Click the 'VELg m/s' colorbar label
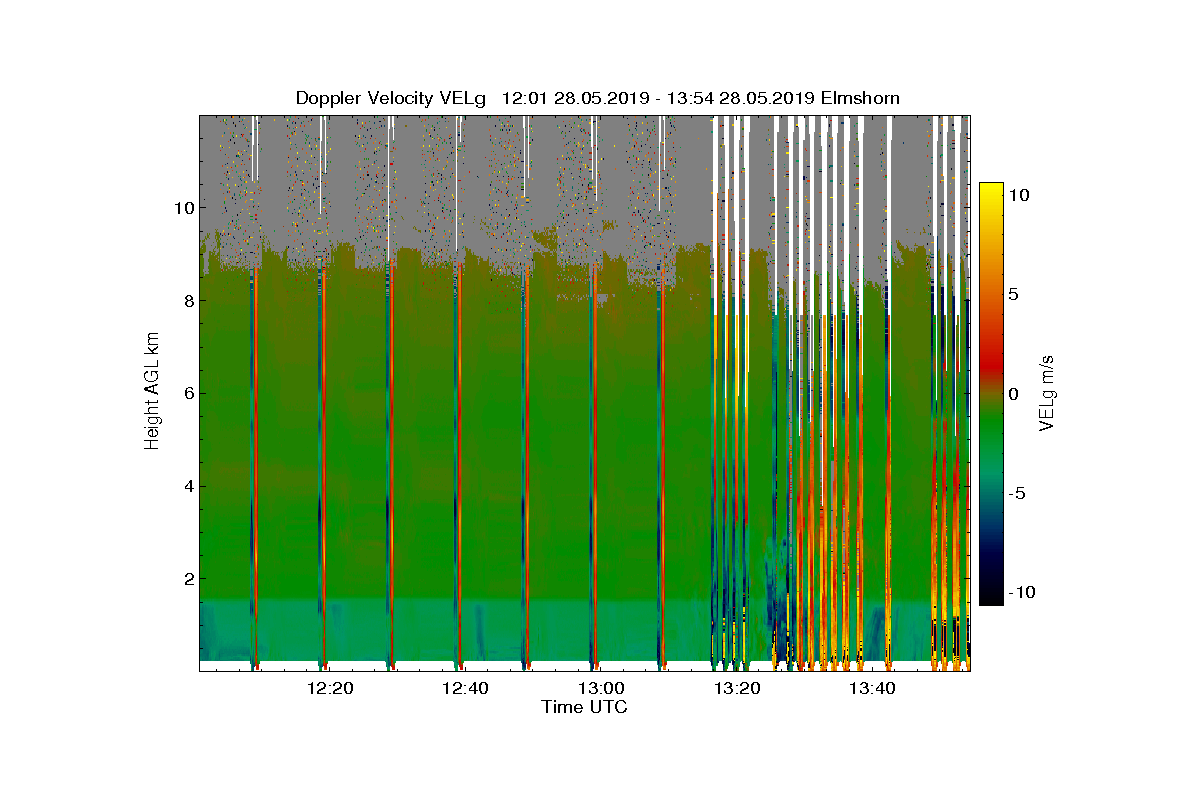The height and width of the screenshot is (800, 1200). point(1046,394)
